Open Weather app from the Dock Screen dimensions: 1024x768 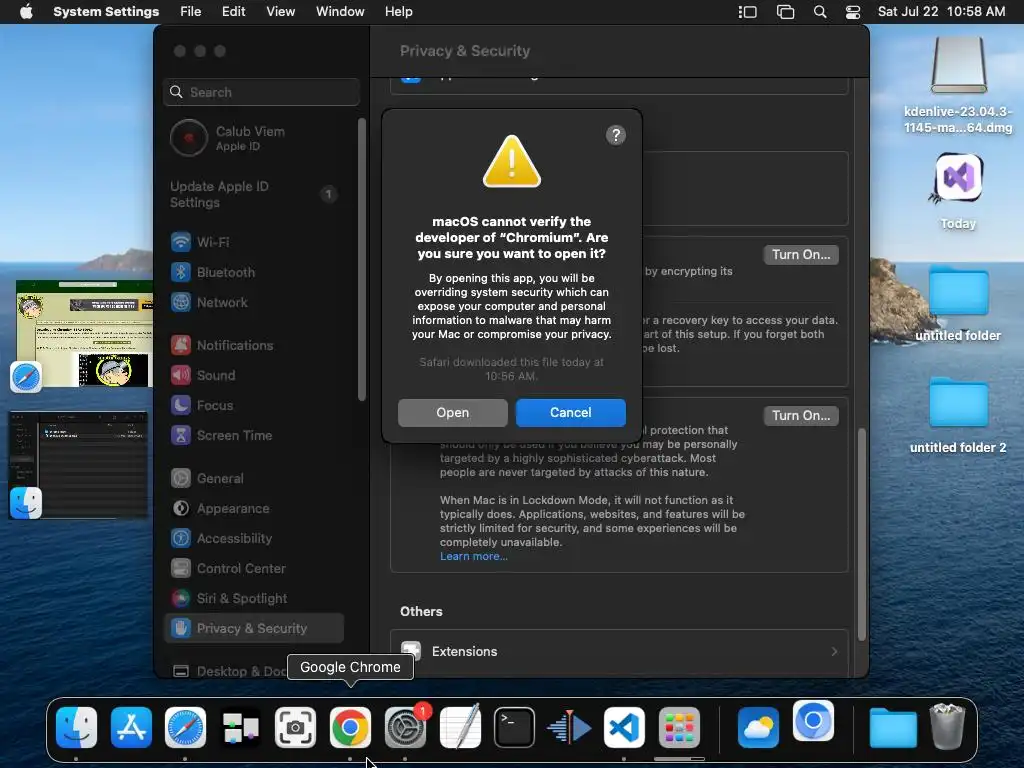(x=758, y=728)
